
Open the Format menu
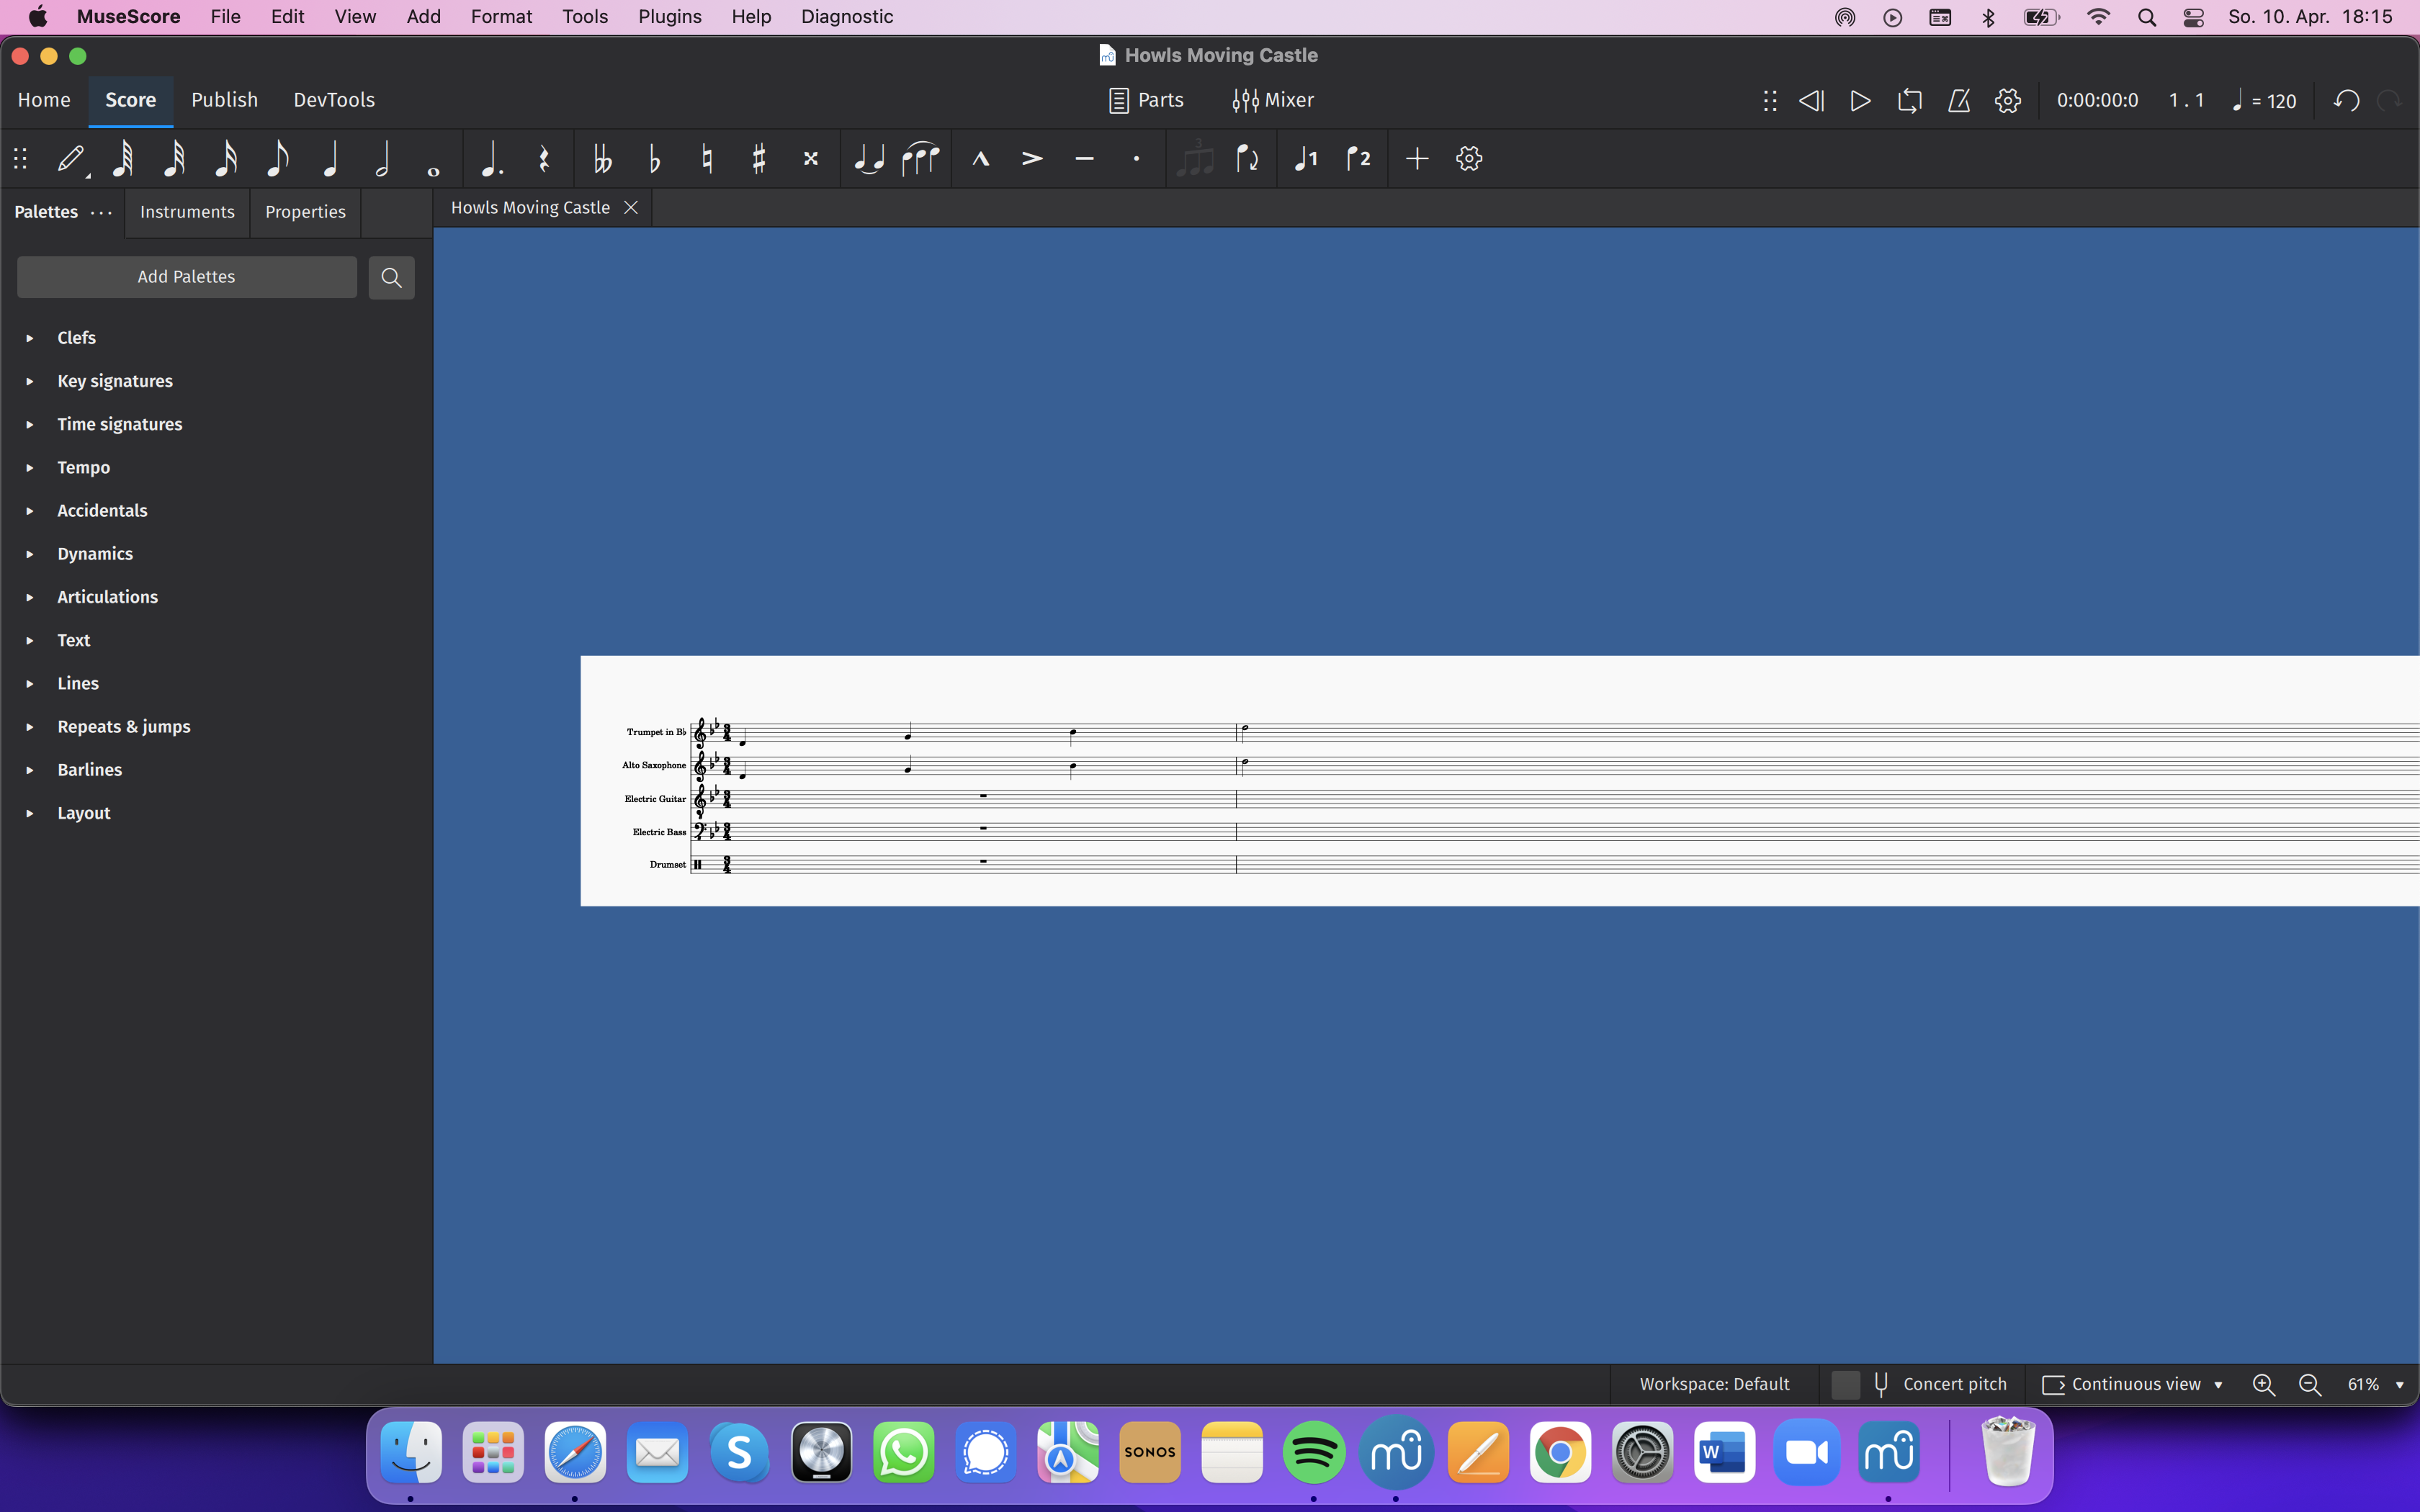tap(501, 16)
